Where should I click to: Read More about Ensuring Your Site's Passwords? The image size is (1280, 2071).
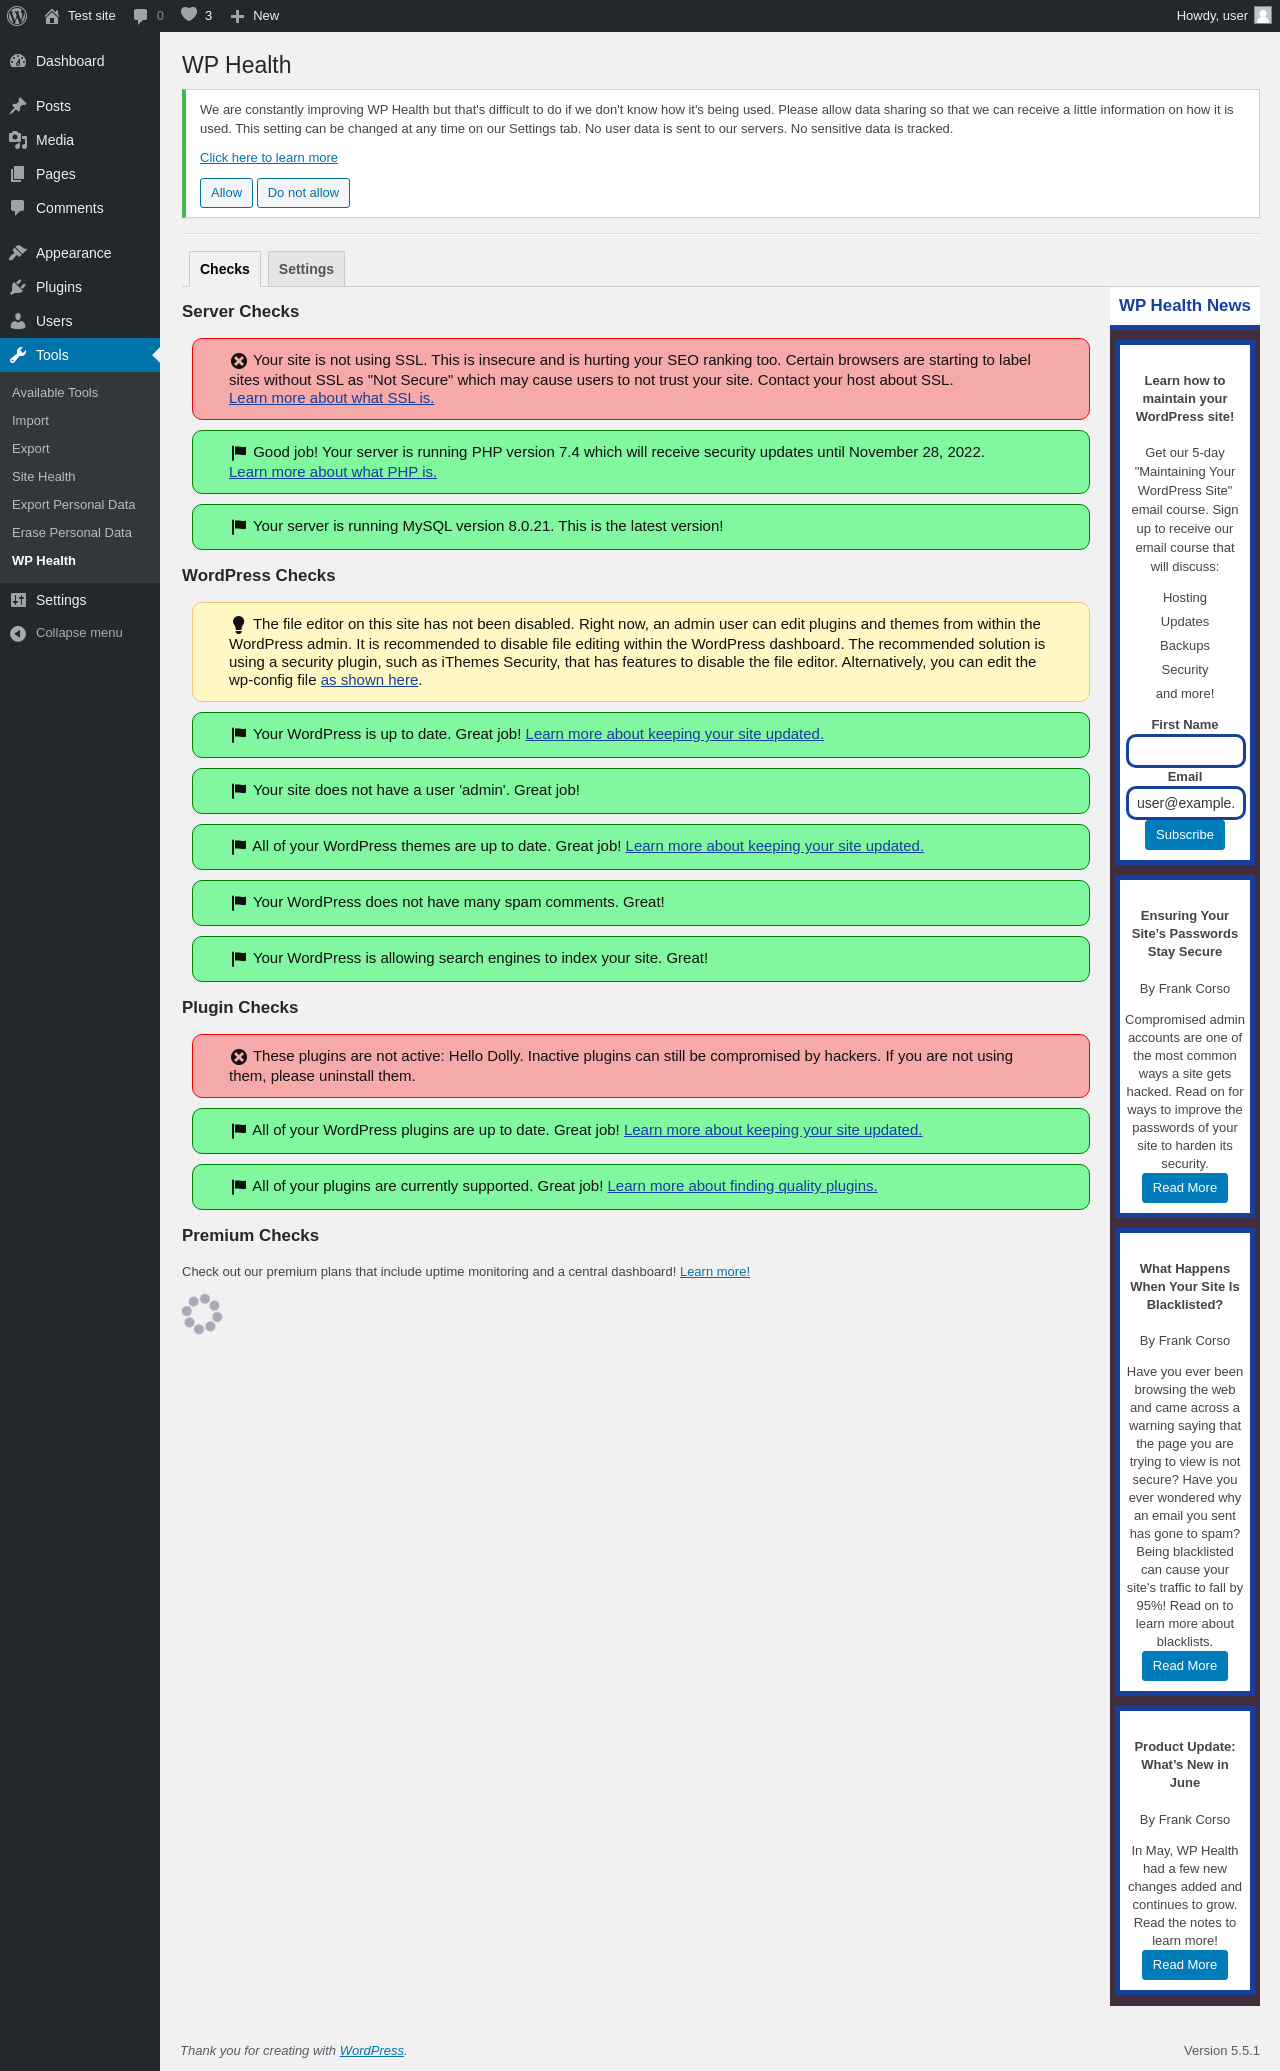[1185, 1188]
